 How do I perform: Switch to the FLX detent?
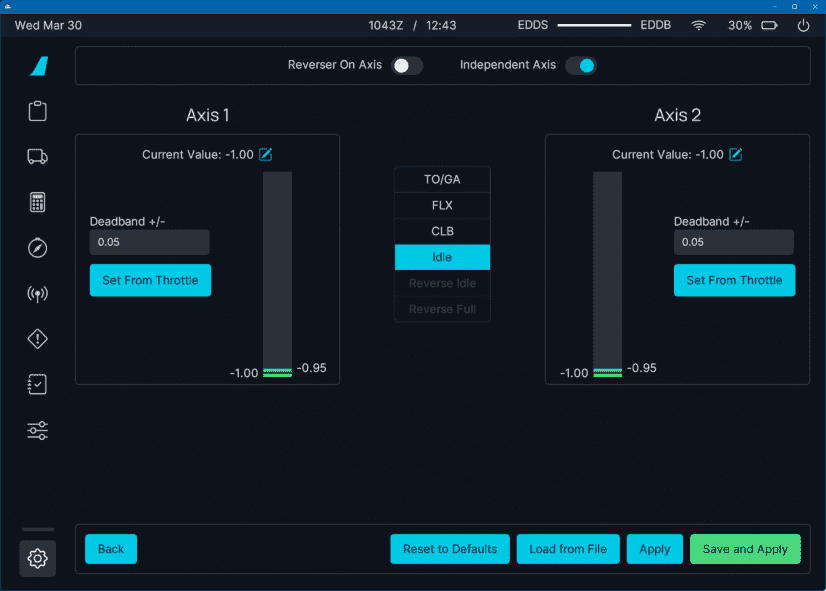click(x=442, y=206)
